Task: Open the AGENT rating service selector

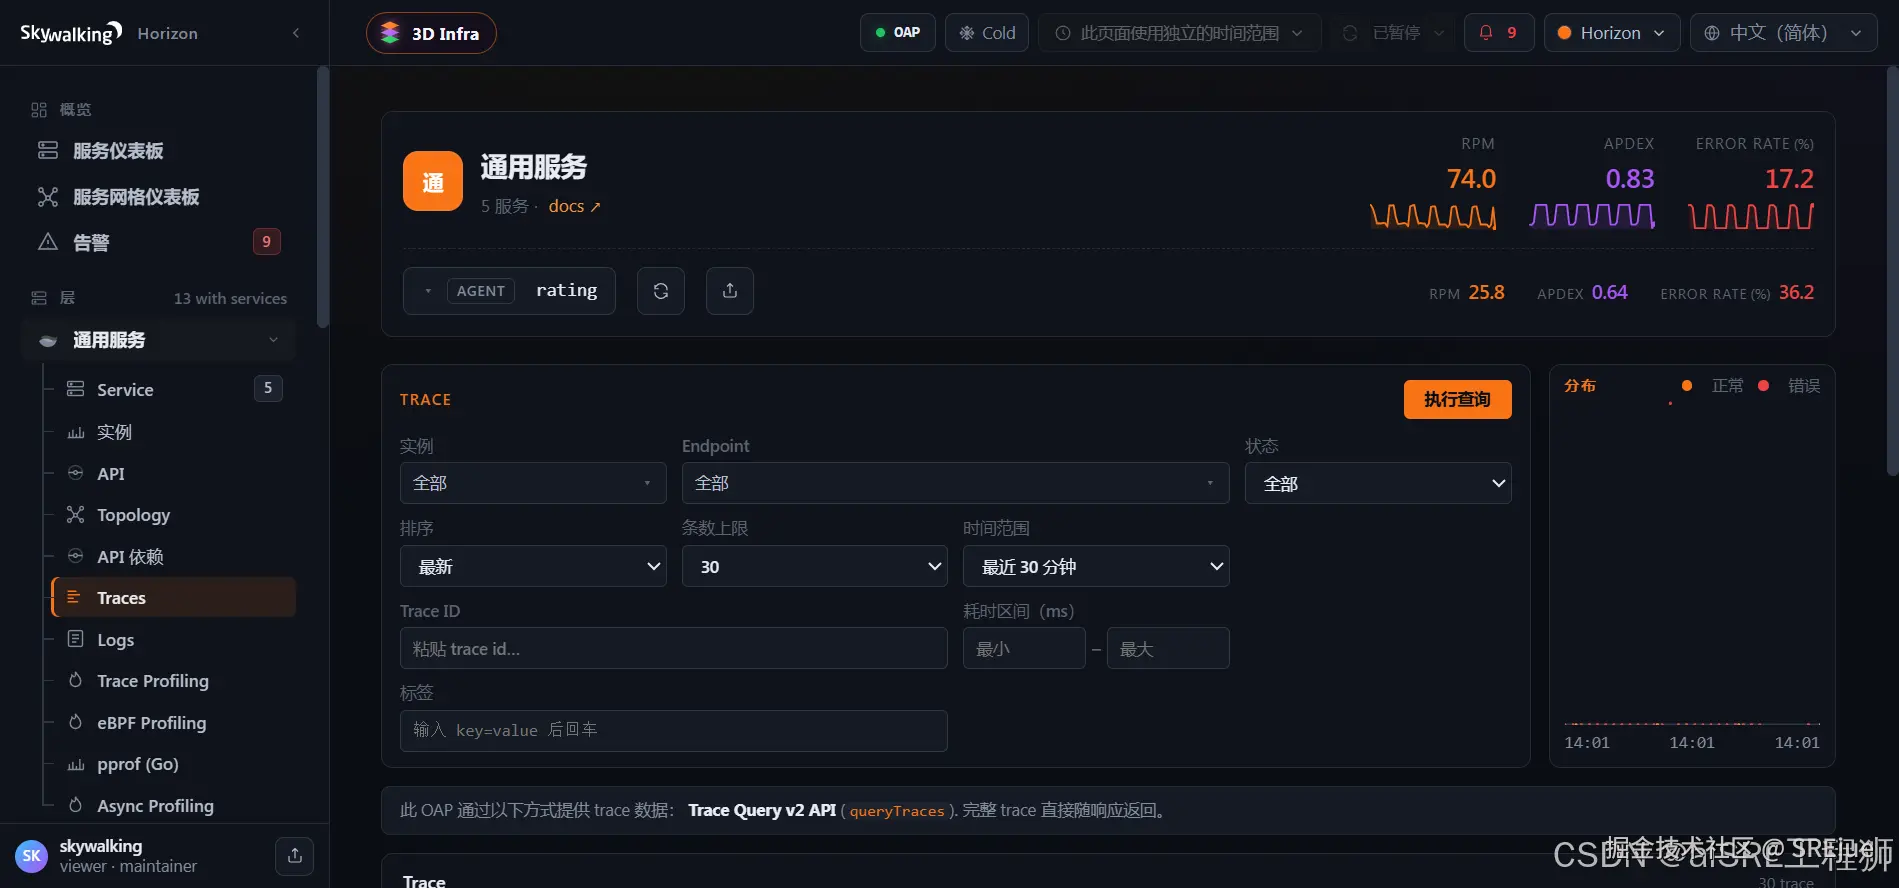Action: (509, 291)
